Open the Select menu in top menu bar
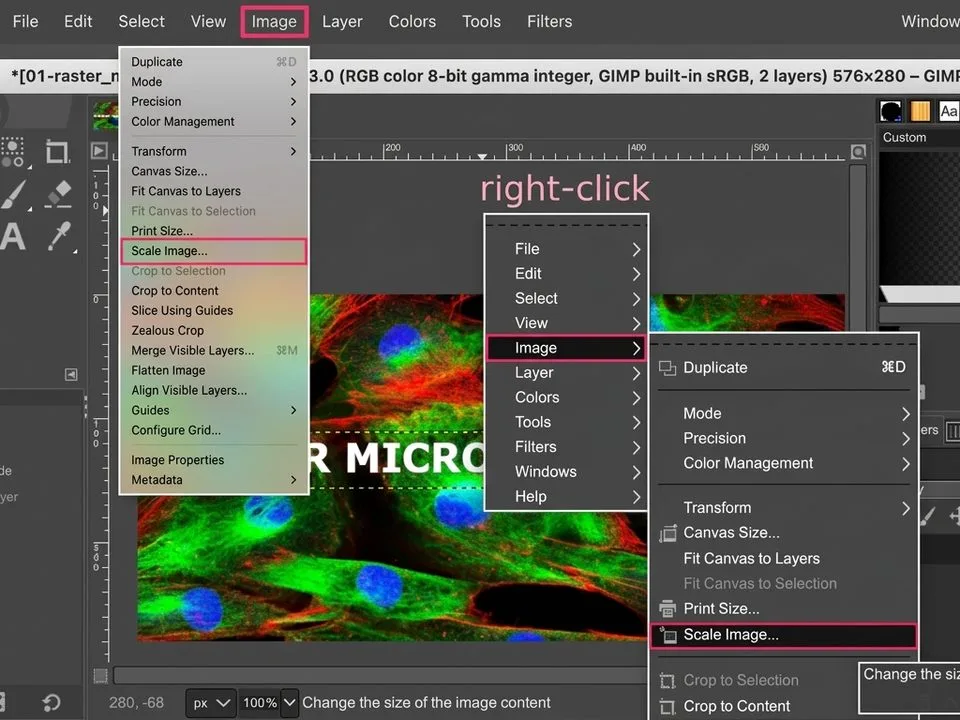The width and height of the screenshot is (960, 720). [141, 21]
